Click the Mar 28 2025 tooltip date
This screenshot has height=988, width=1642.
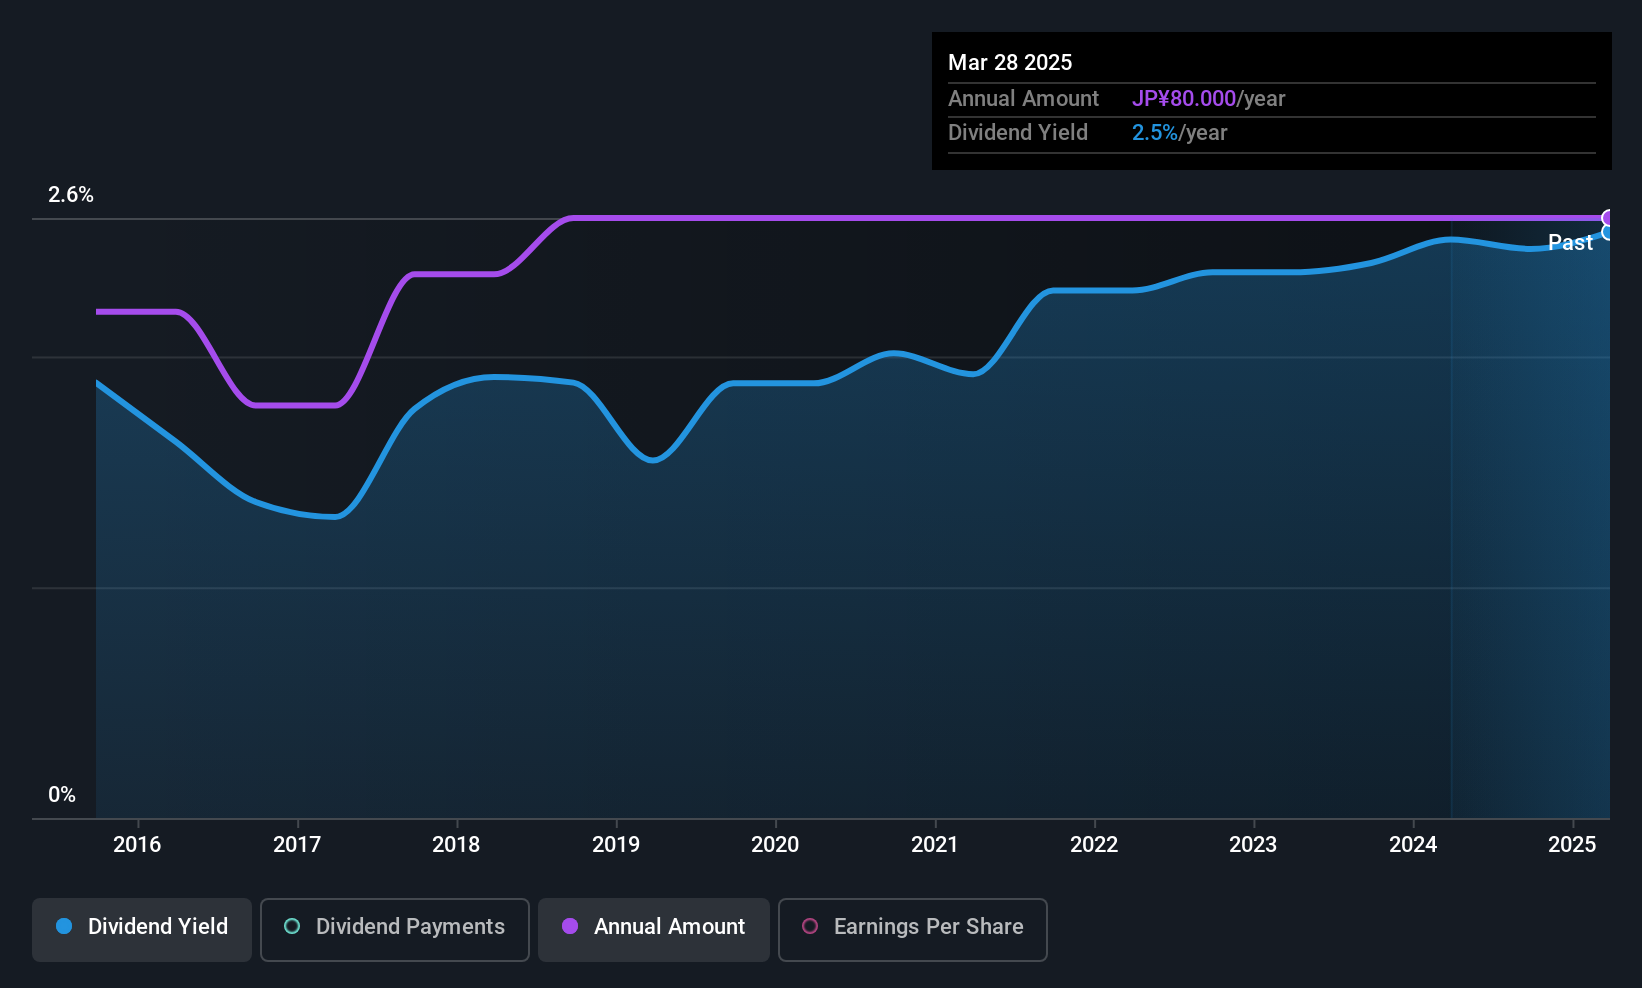click(1010, 62)
